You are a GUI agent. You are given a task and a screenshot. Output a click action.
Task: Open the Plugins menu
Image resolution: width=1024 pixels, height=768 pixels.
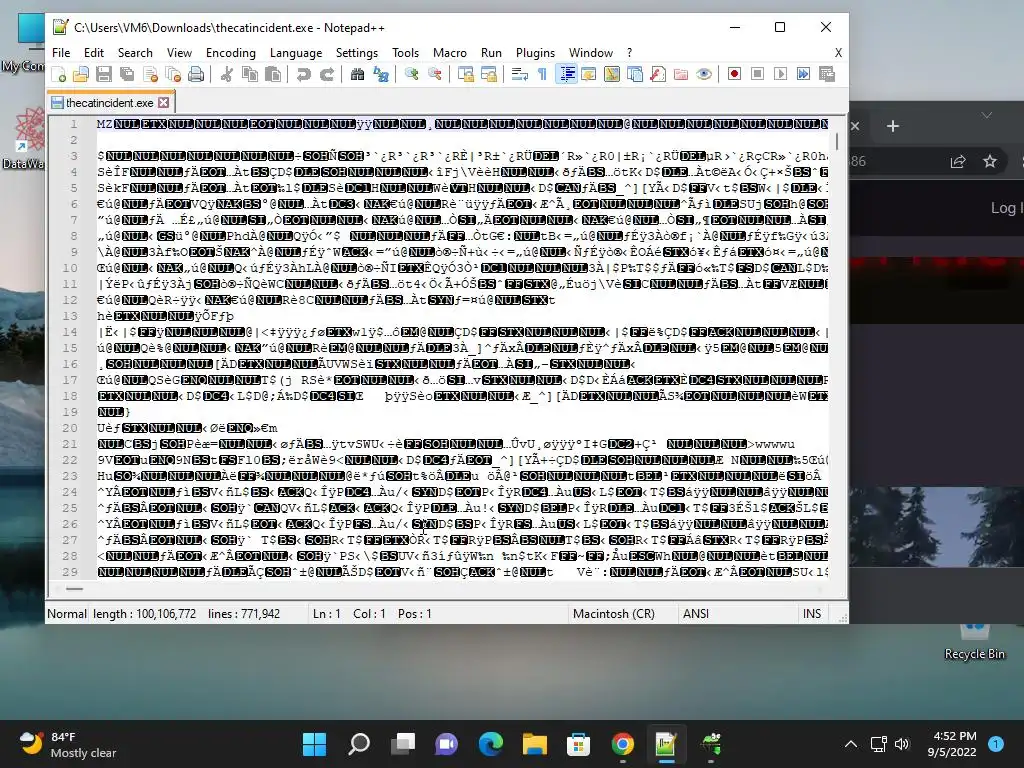(536, 53)
